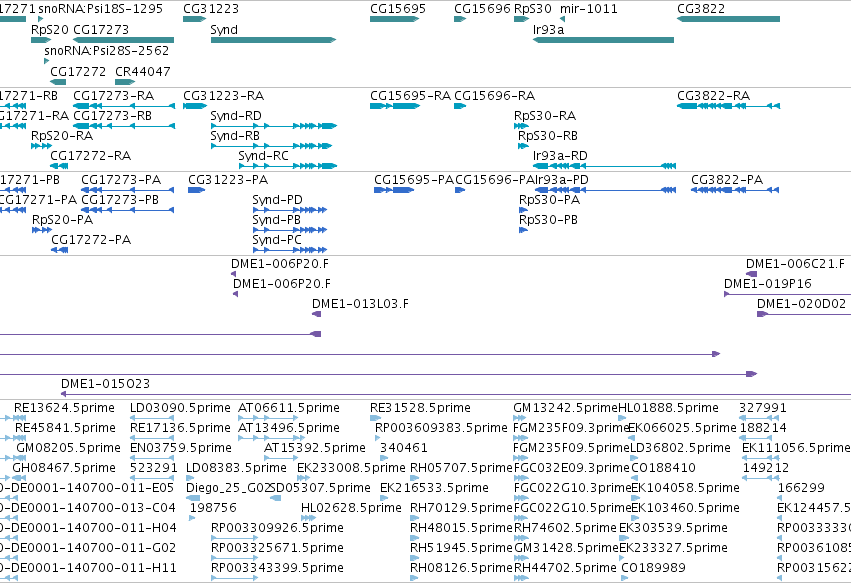Screen dimensions: 851x583
Task: Select EST label RH70129.5prime
Action: tap(461, 508)
